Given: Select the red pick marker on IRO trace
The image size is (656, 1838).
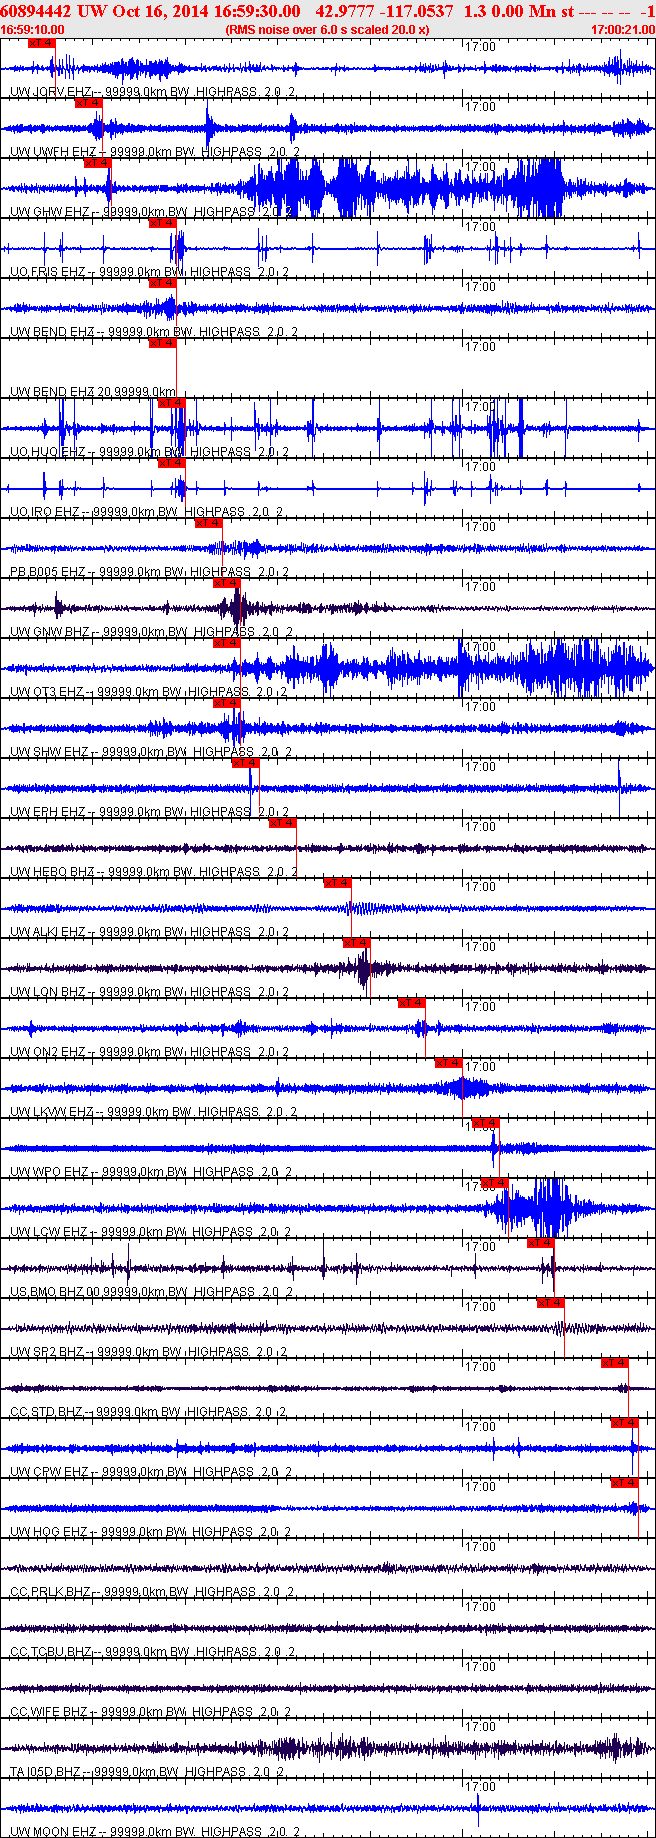Looking at the screenshot, I should [x=171, y=463].
